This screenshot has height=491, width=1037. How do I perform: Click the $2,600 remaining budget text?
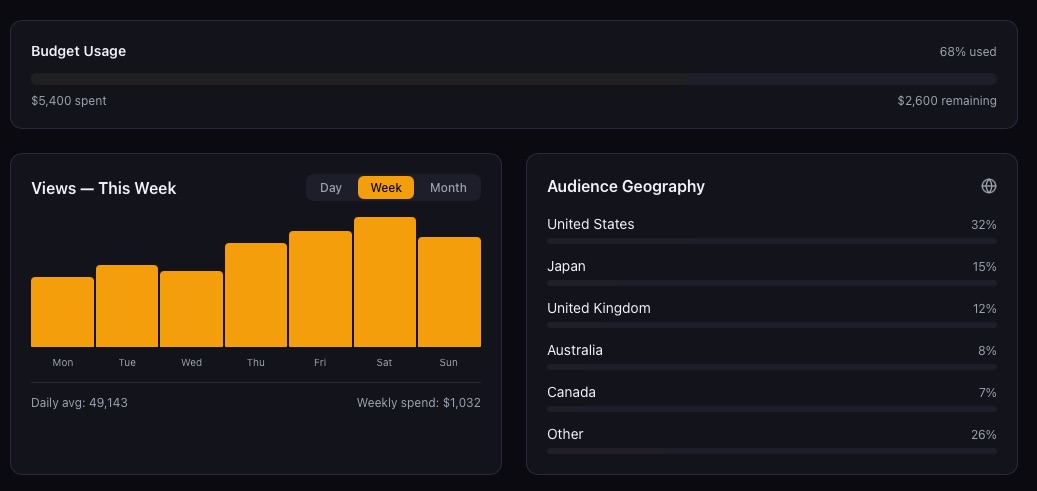click(946, 101)
